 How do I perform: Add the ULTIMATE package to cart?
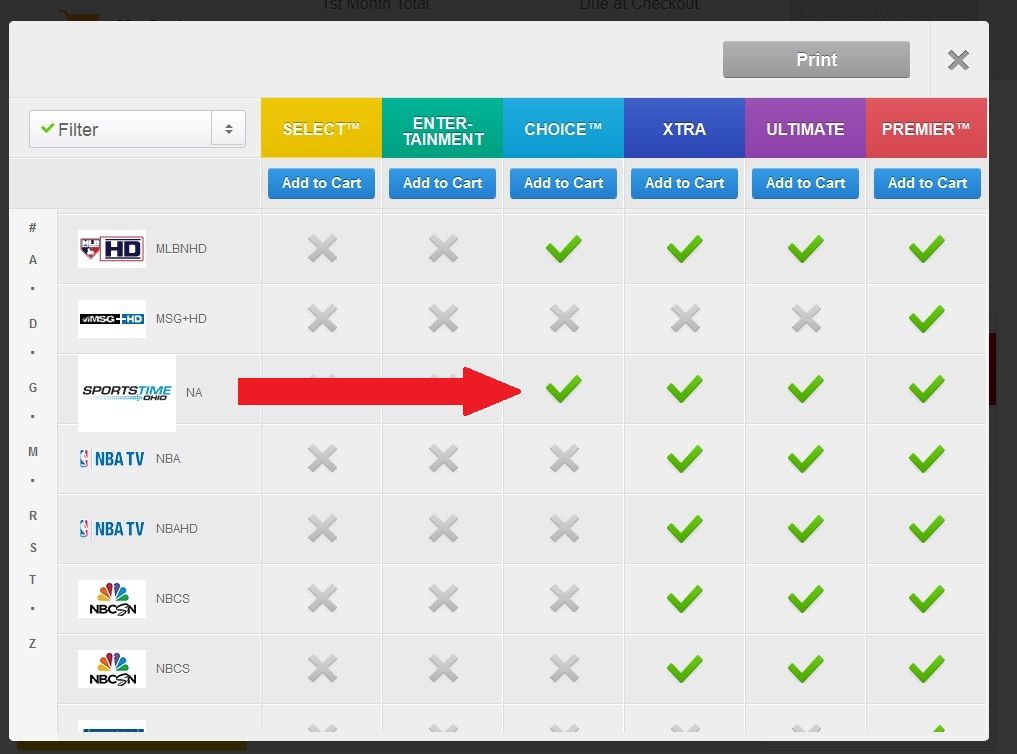click(x=805, y=183)
